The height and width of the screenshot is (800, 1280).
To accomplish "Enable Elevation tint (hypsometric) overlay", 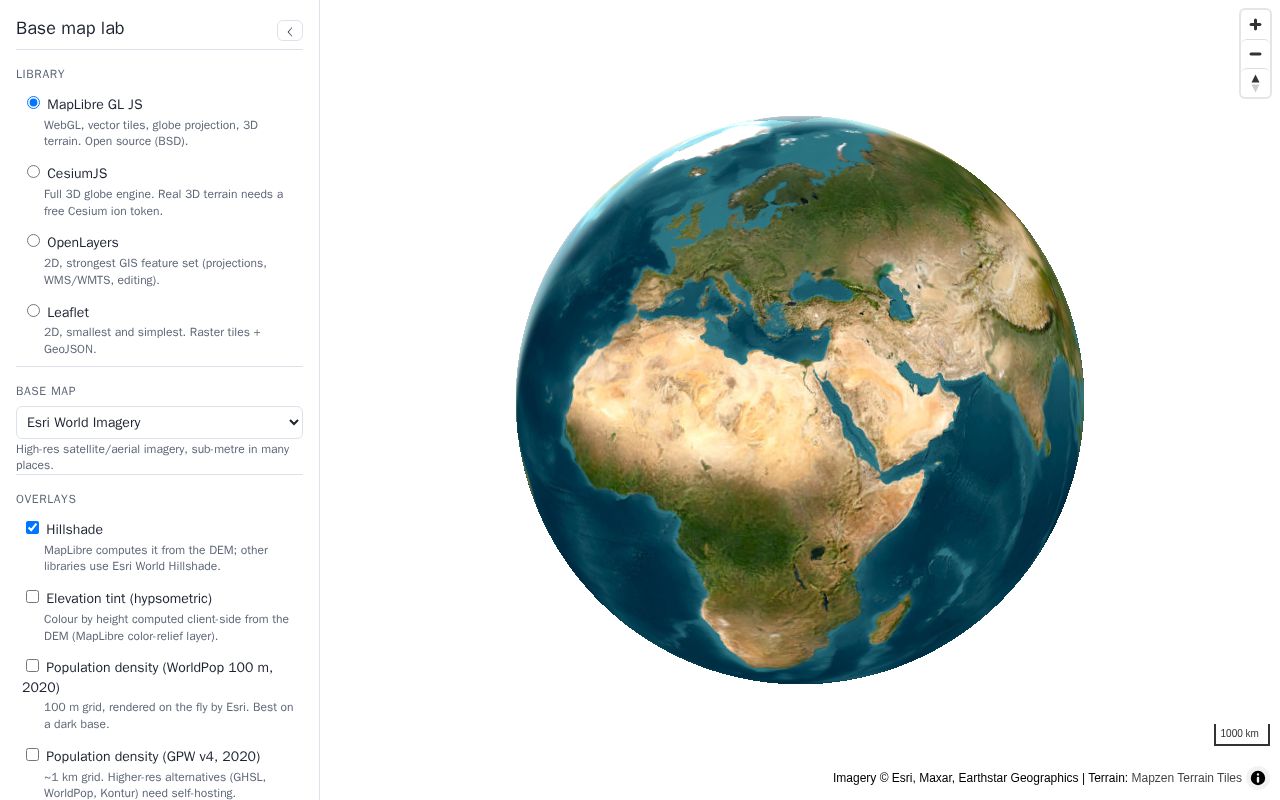I will click(x=32, y=597).
